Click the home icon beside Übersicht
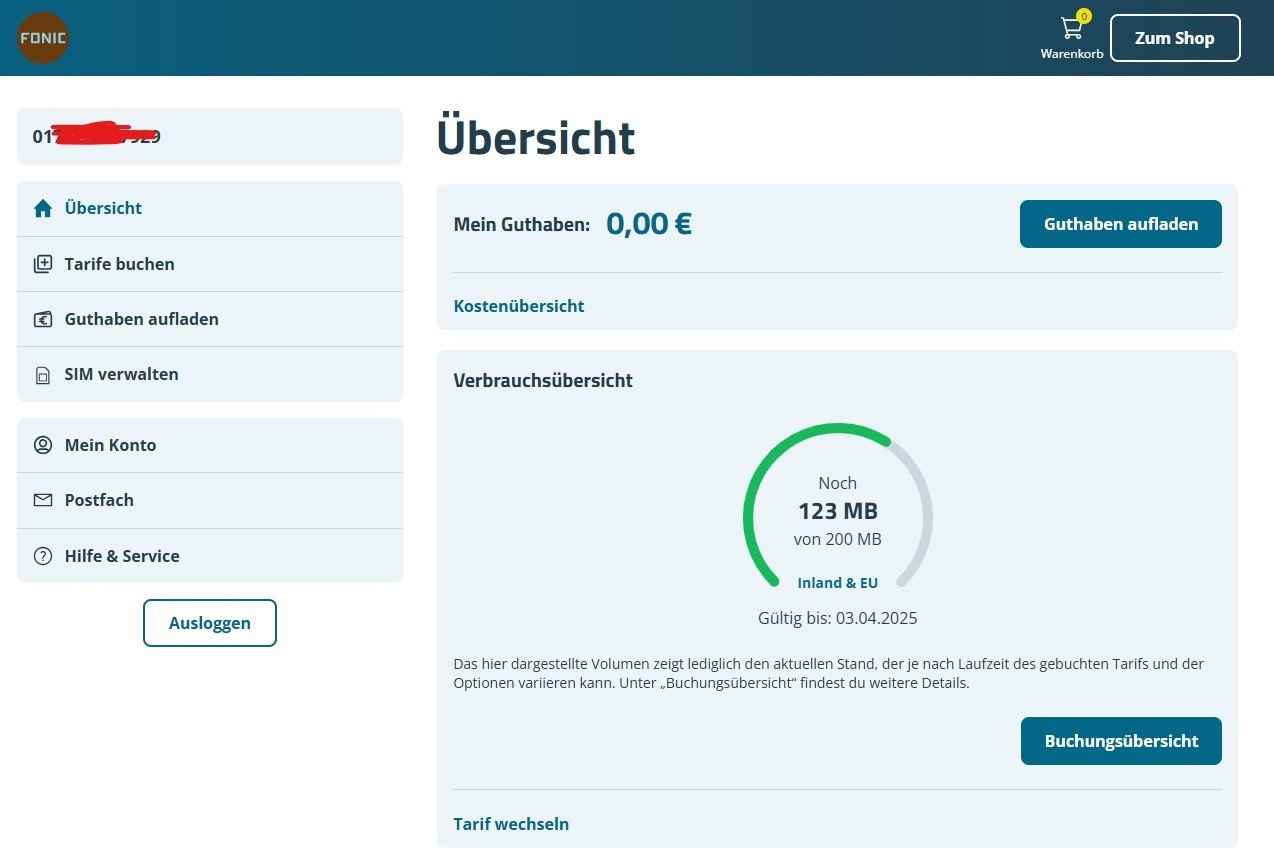1274x856 pixels. [x=43, y=208]
